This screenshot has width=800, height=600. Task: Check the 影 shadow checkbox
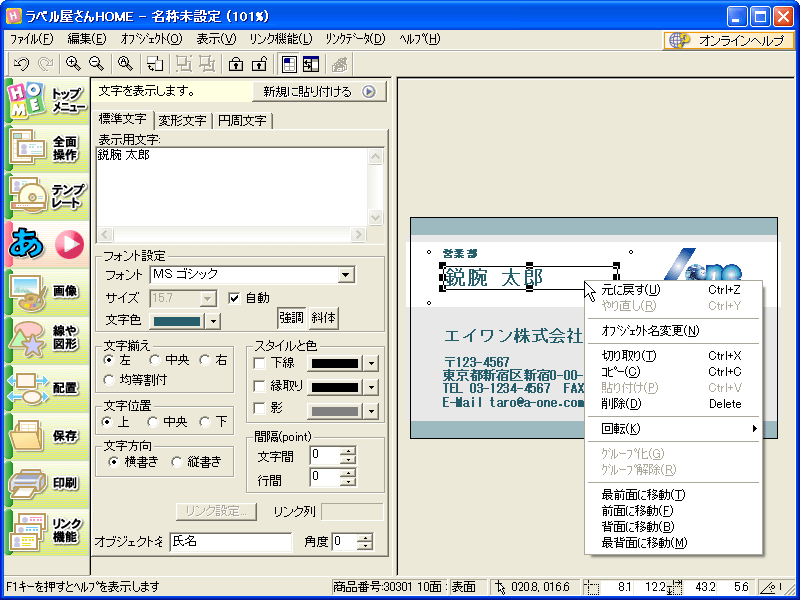pos(260,409)
